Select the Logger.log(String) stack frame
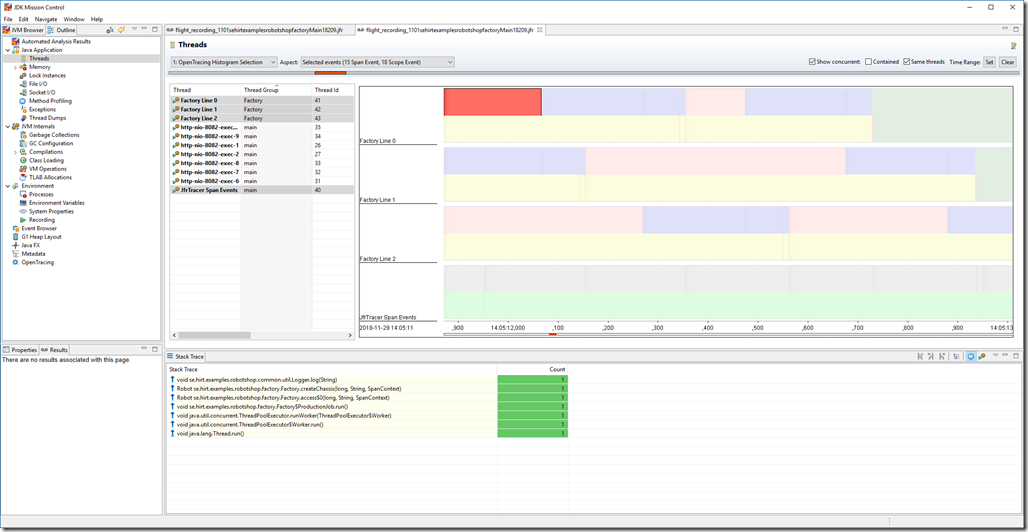 (x=256, y=379)
